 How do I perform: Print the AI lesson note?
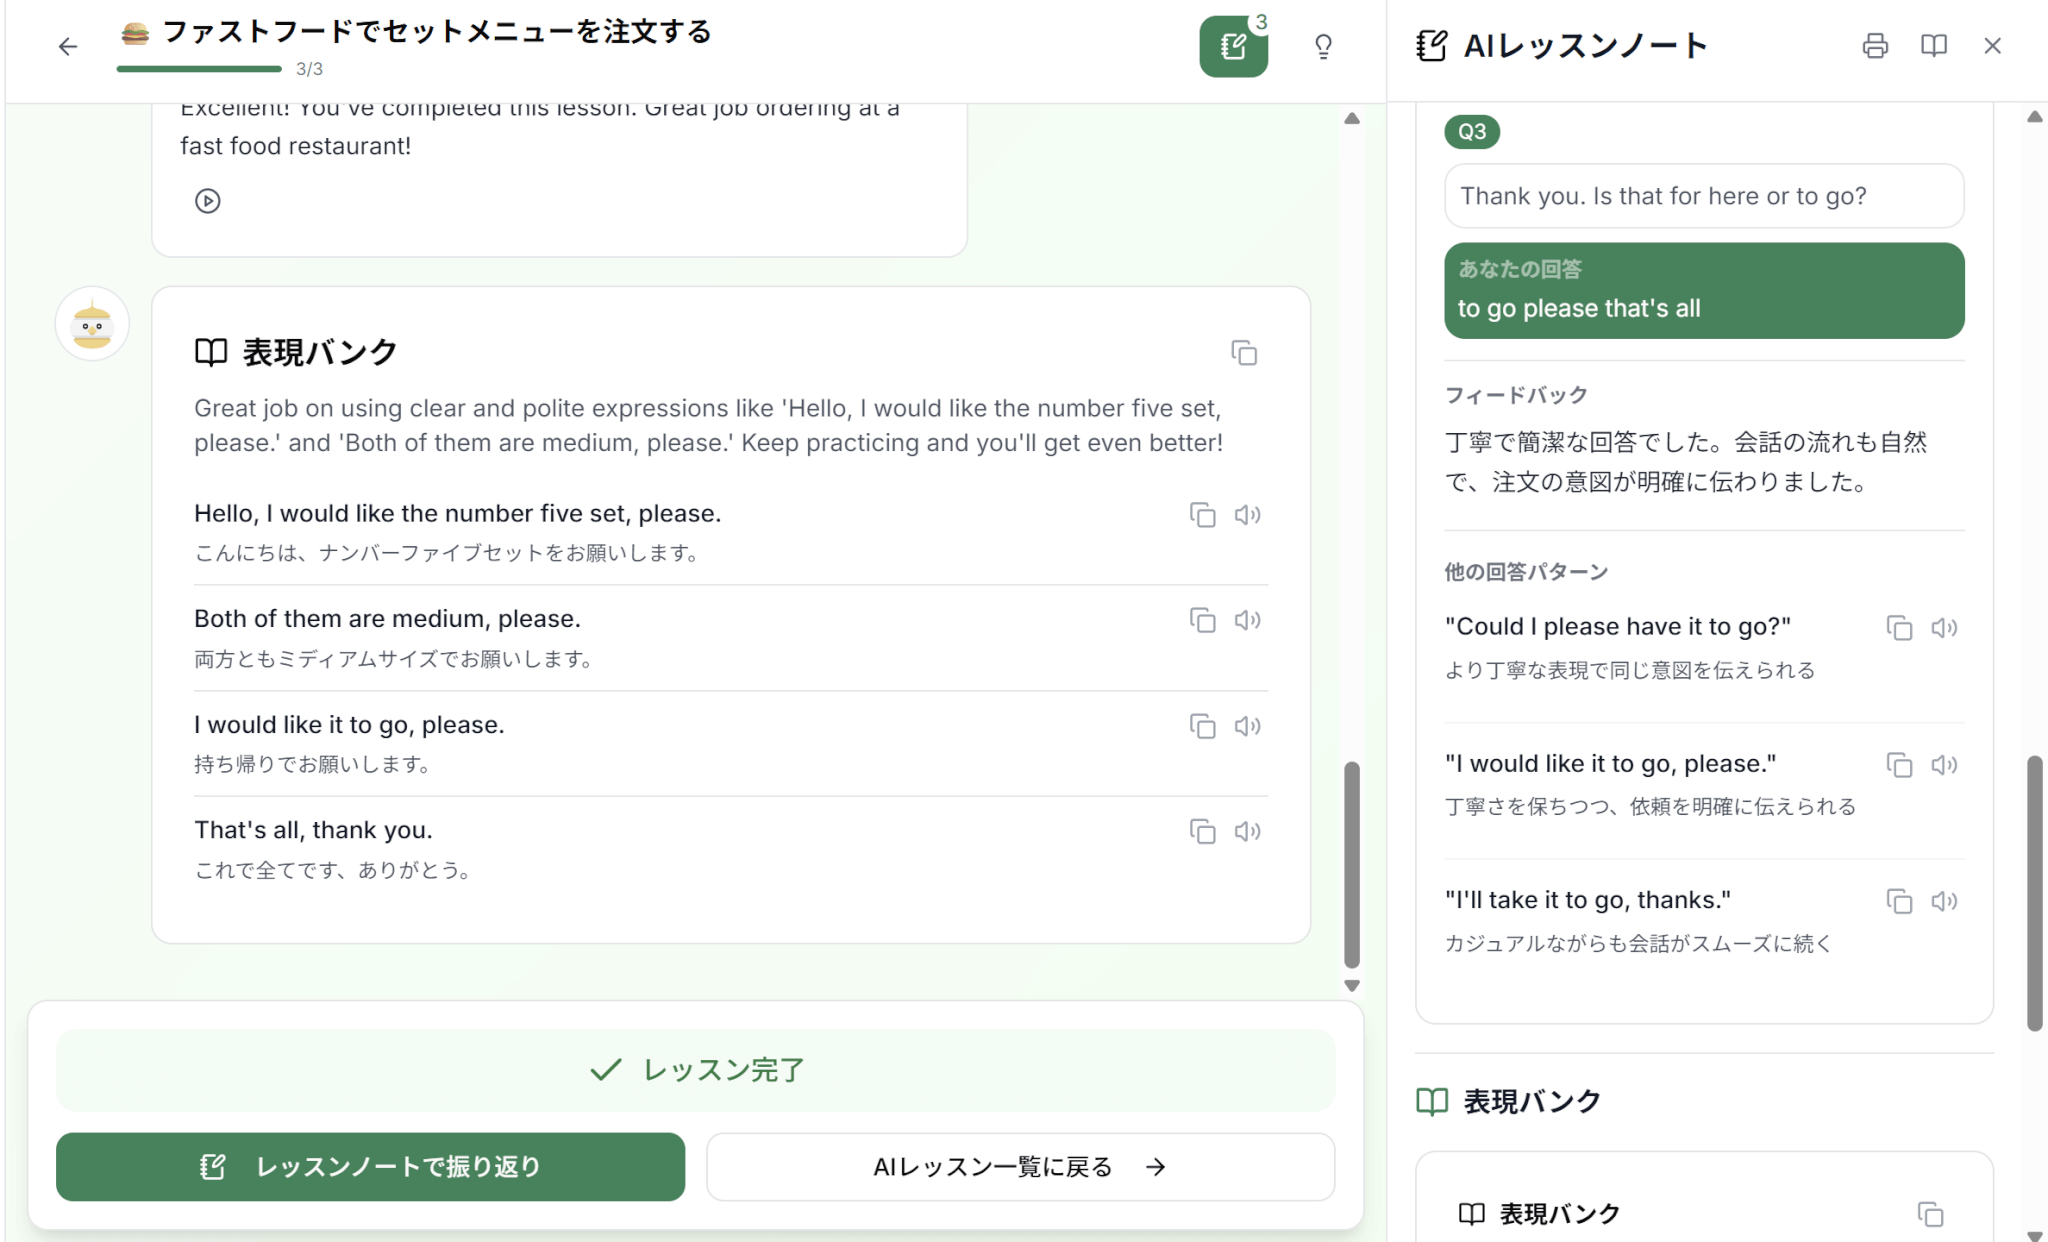point(1875,46)
